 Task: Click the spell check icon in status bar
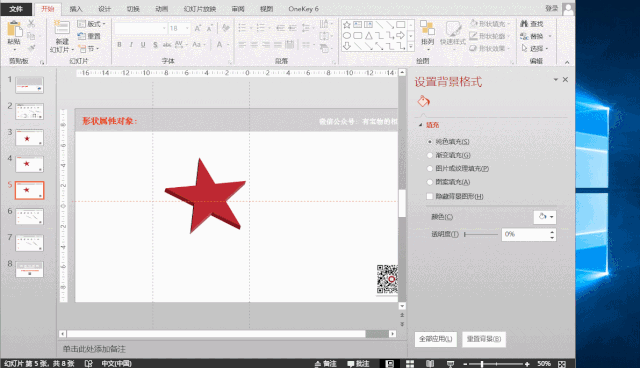coord(88,364)
